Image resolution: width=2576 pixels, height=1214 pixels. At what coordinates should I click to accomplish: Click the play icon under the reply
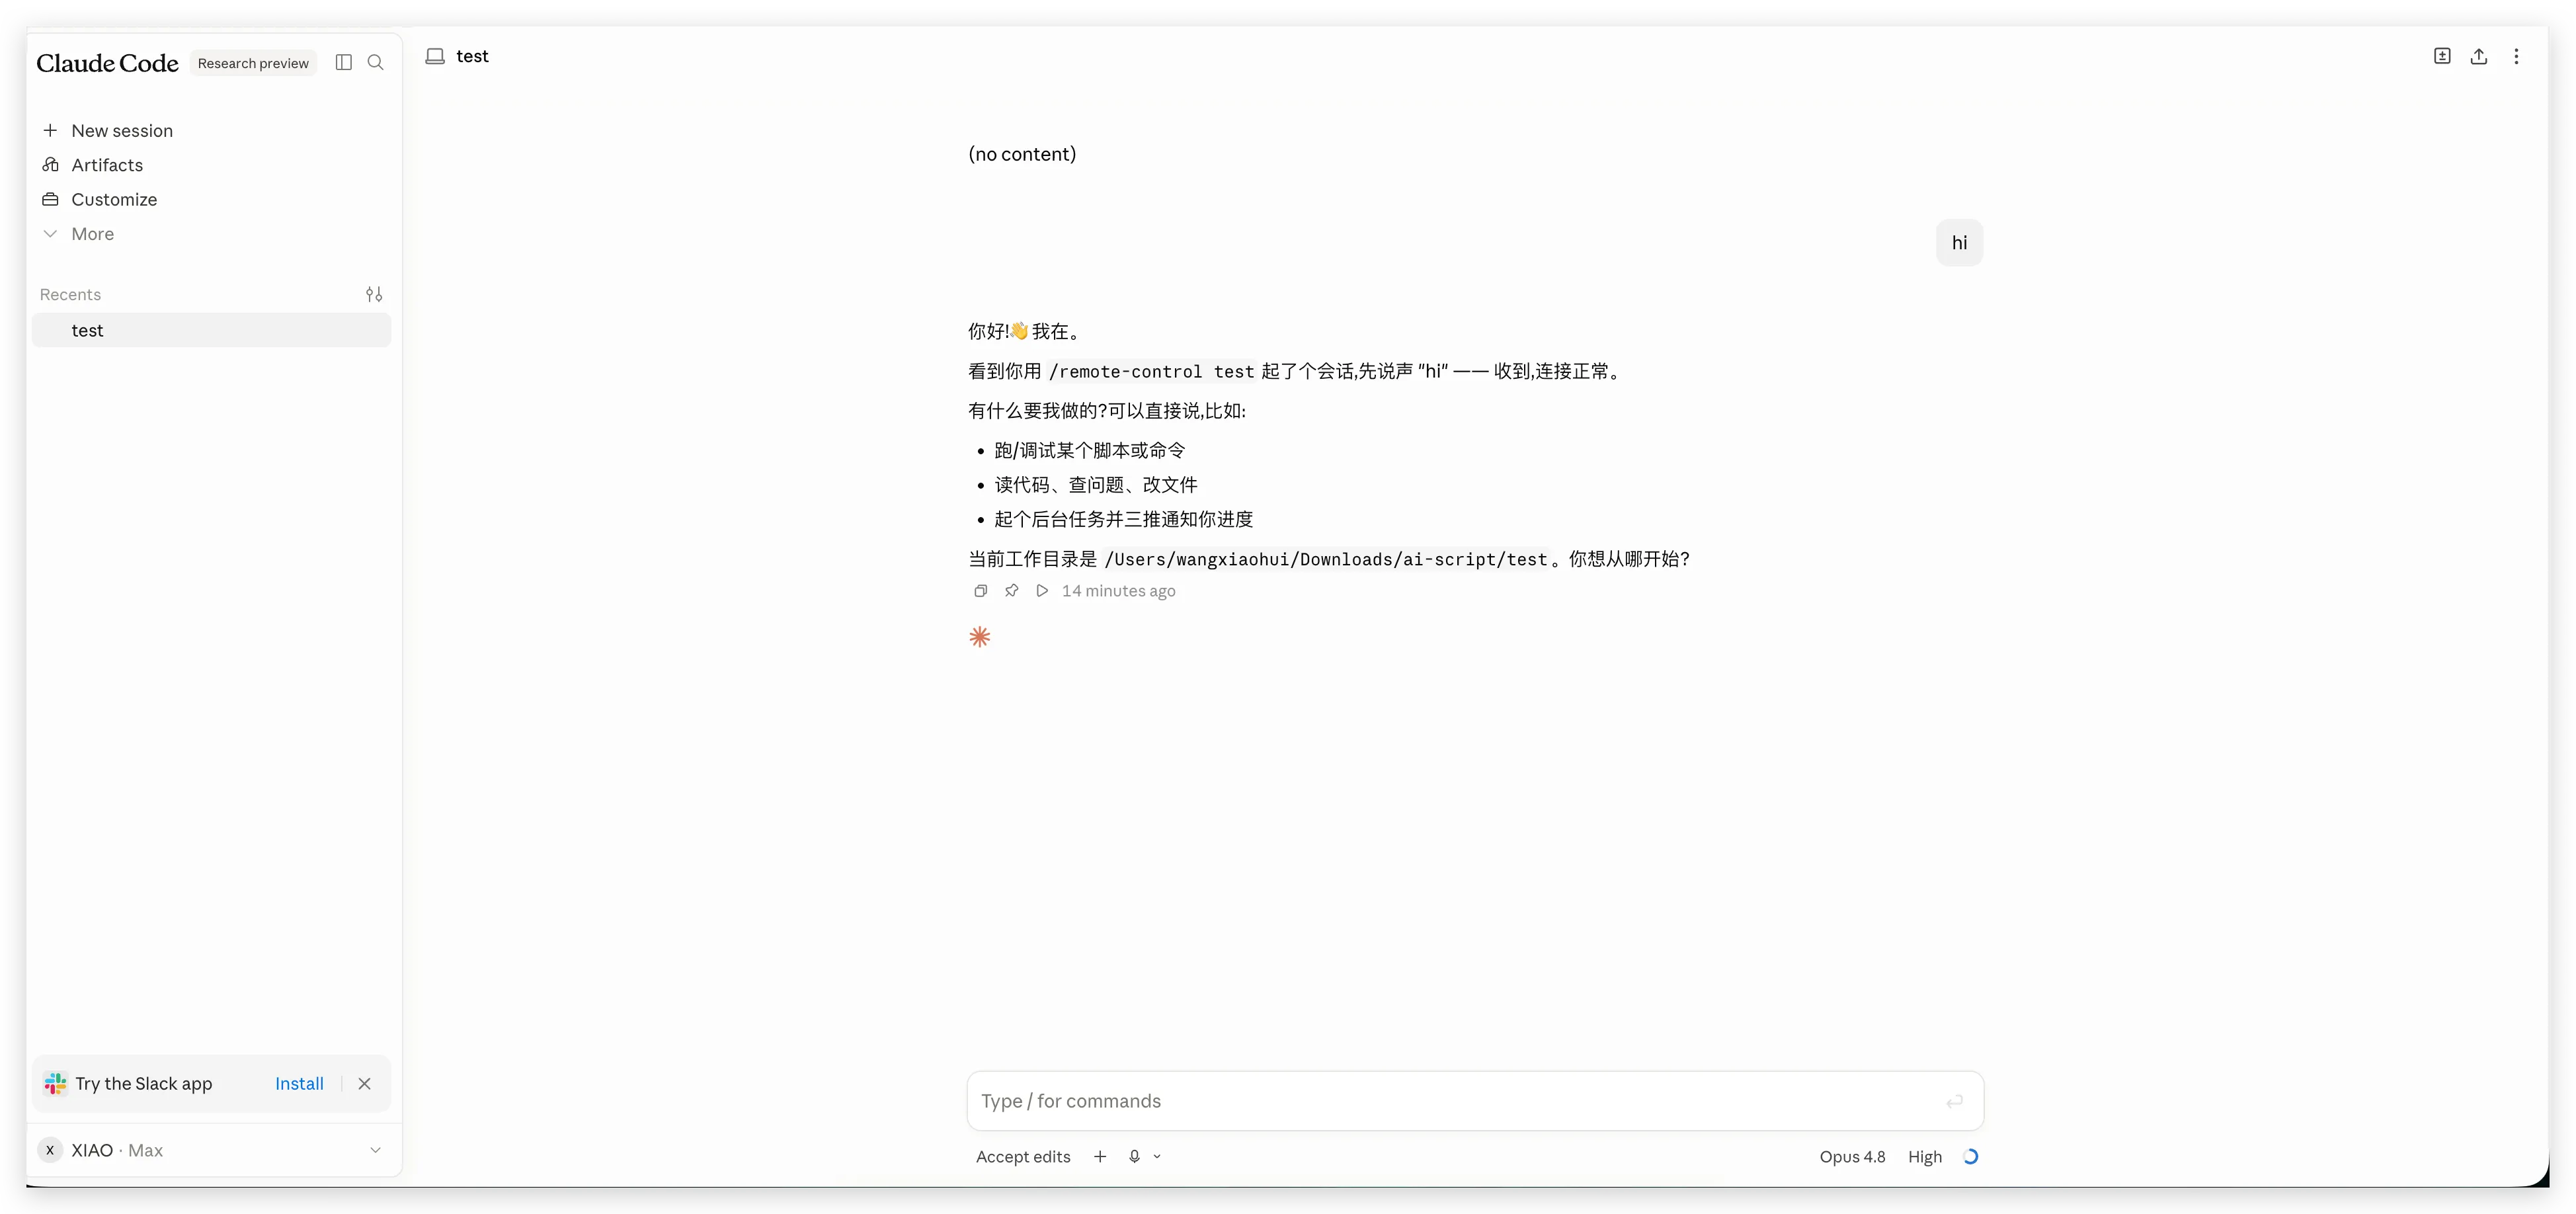[x=1042, y=591]
